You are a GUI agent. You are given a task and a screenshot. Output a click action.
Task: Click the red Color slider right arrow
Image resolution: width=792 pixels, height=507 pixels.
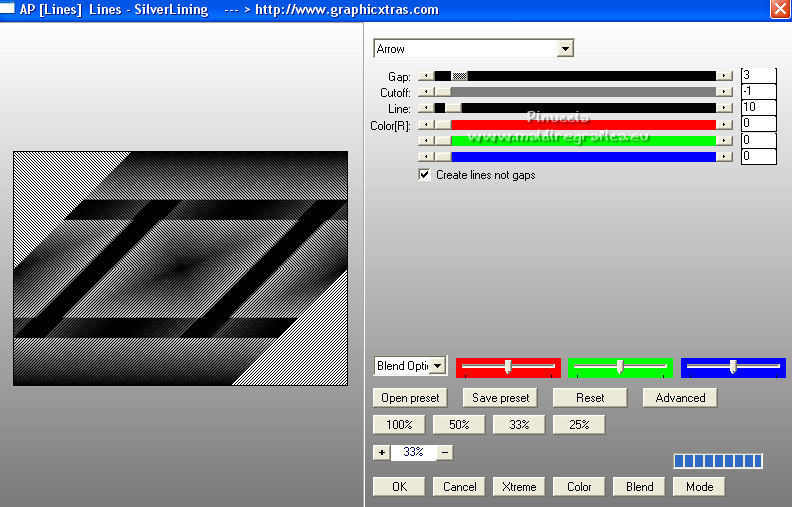click(724, 125)
